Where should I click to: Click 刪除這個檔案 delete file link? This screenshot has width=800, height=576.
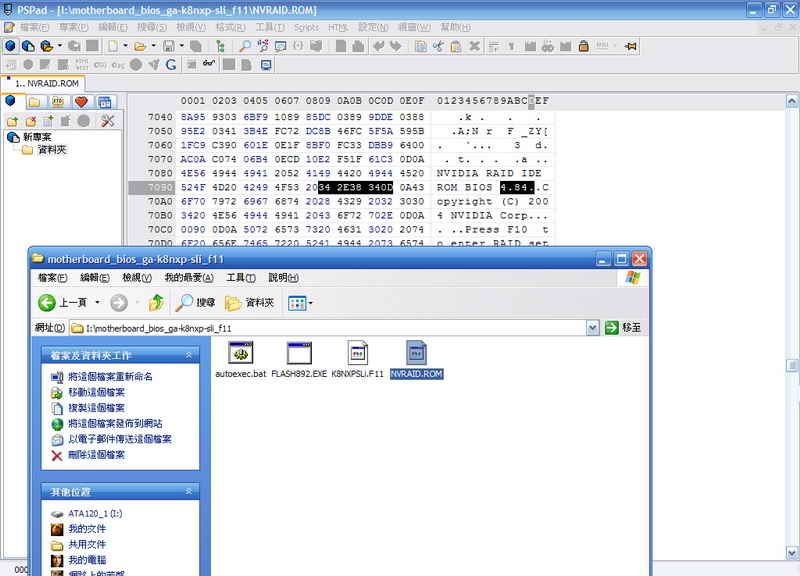point(95,455)
